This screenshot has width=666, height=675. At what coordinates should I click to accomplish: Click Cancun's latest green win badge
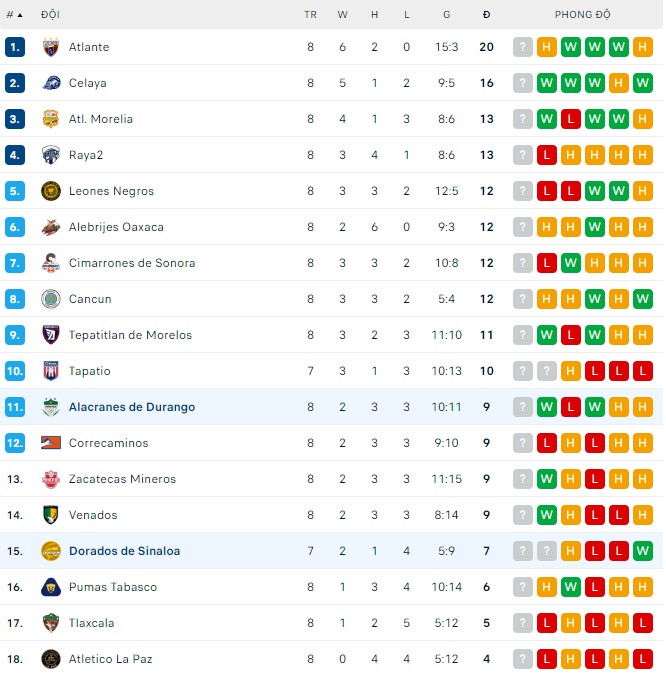point(643,299)
